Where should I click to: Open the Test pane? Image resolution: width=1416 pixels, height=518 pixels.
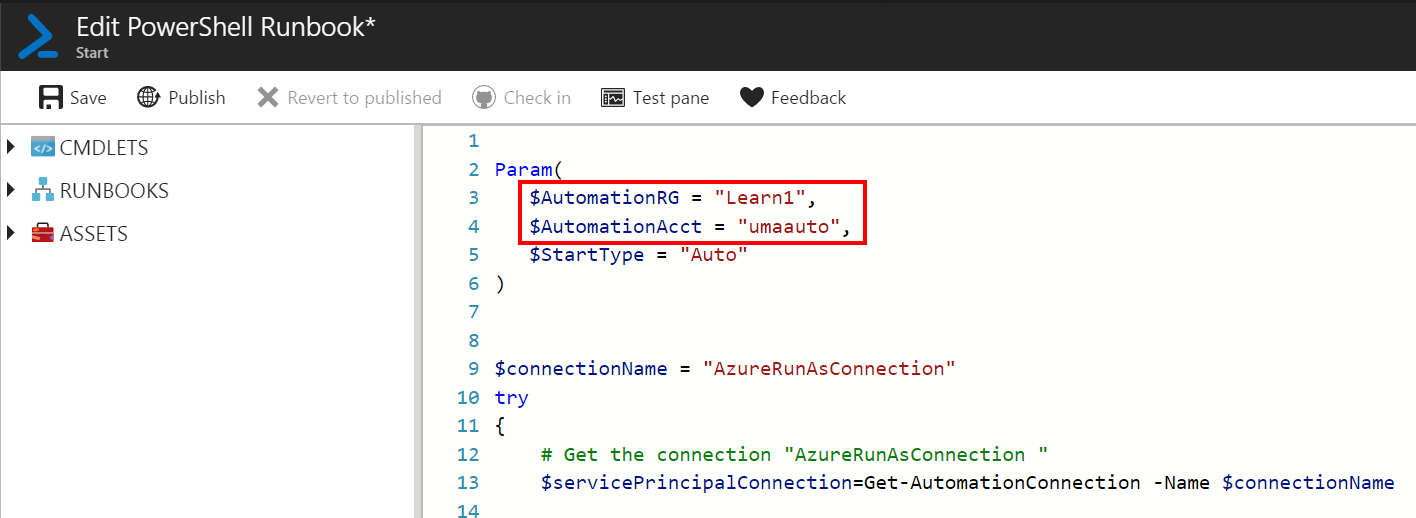click(655, 97)
